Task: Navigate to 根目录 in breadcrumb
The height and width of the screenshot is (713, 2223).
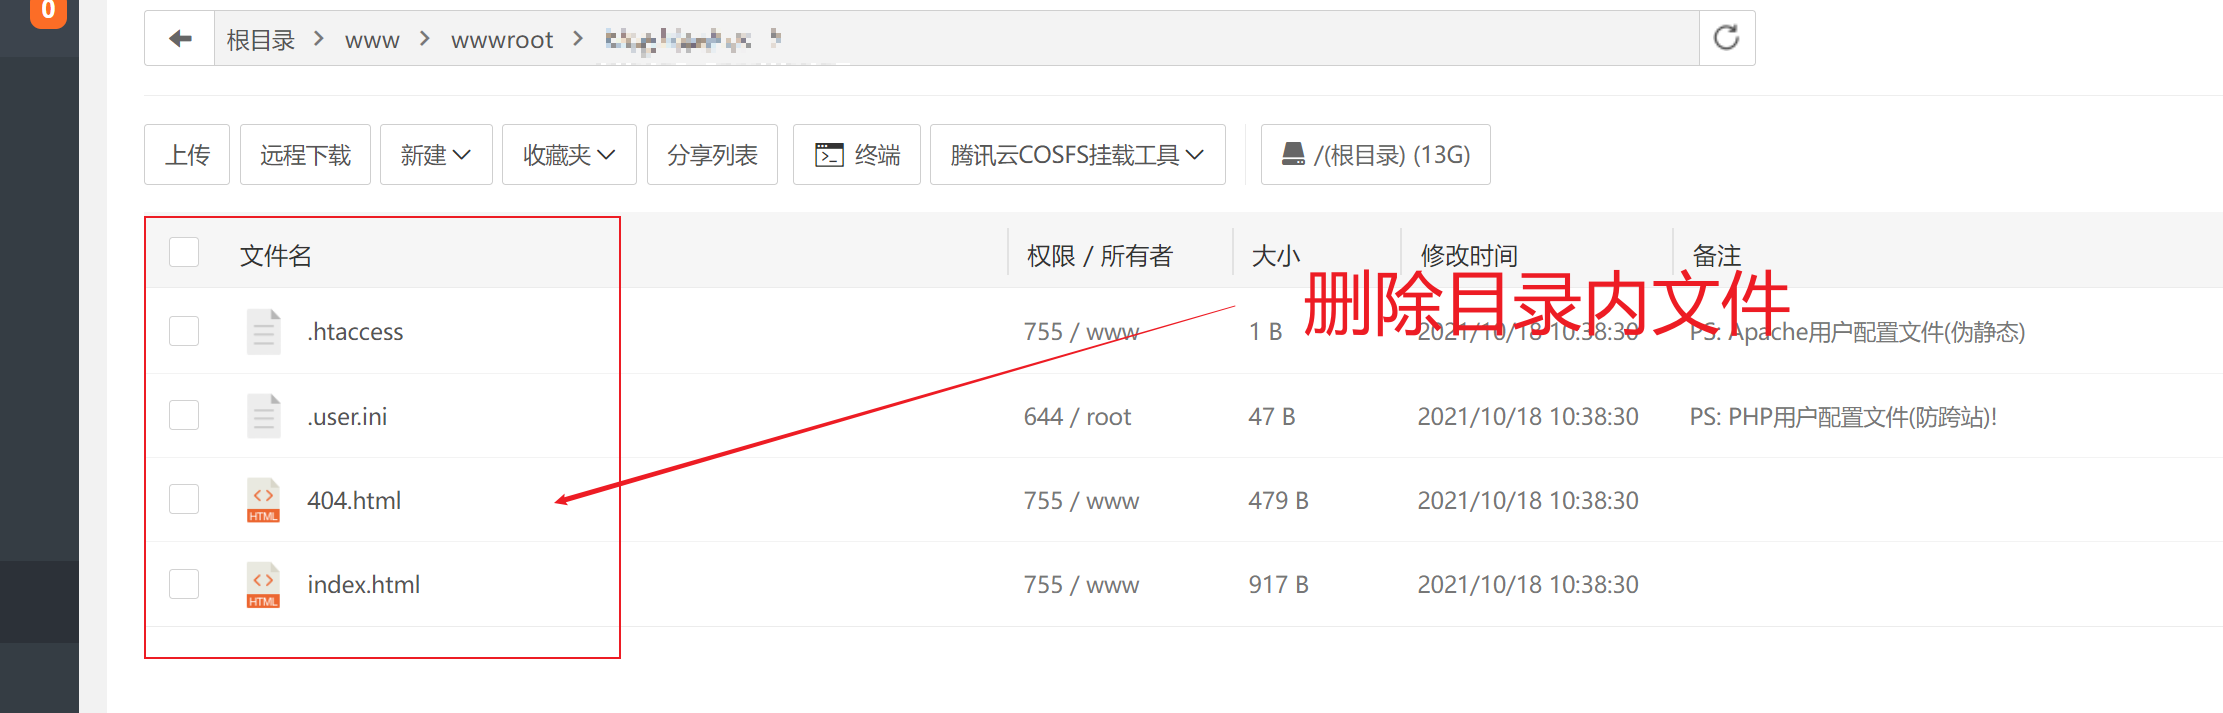Action: (x=261, y=40)
